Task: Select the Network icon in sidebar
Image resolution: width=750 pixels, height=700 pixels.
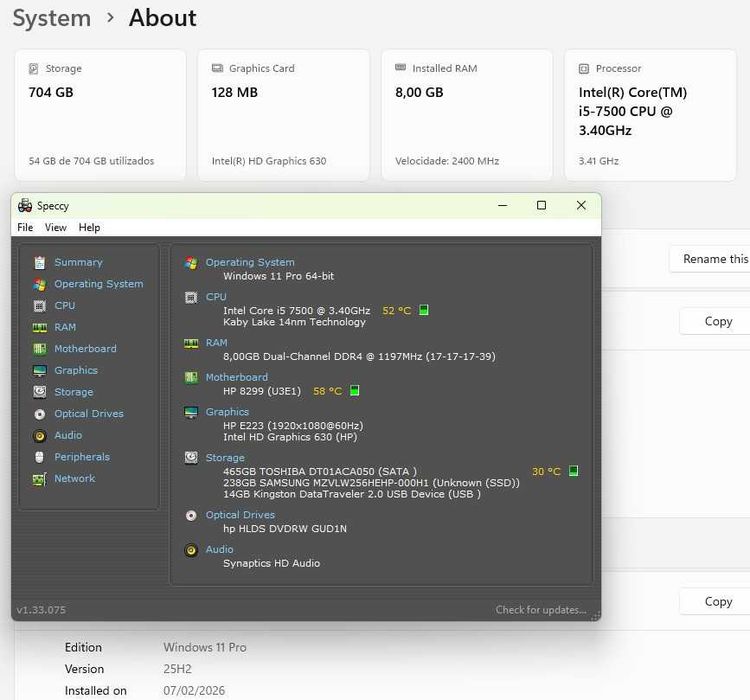Action: click(x=40, y=479)
